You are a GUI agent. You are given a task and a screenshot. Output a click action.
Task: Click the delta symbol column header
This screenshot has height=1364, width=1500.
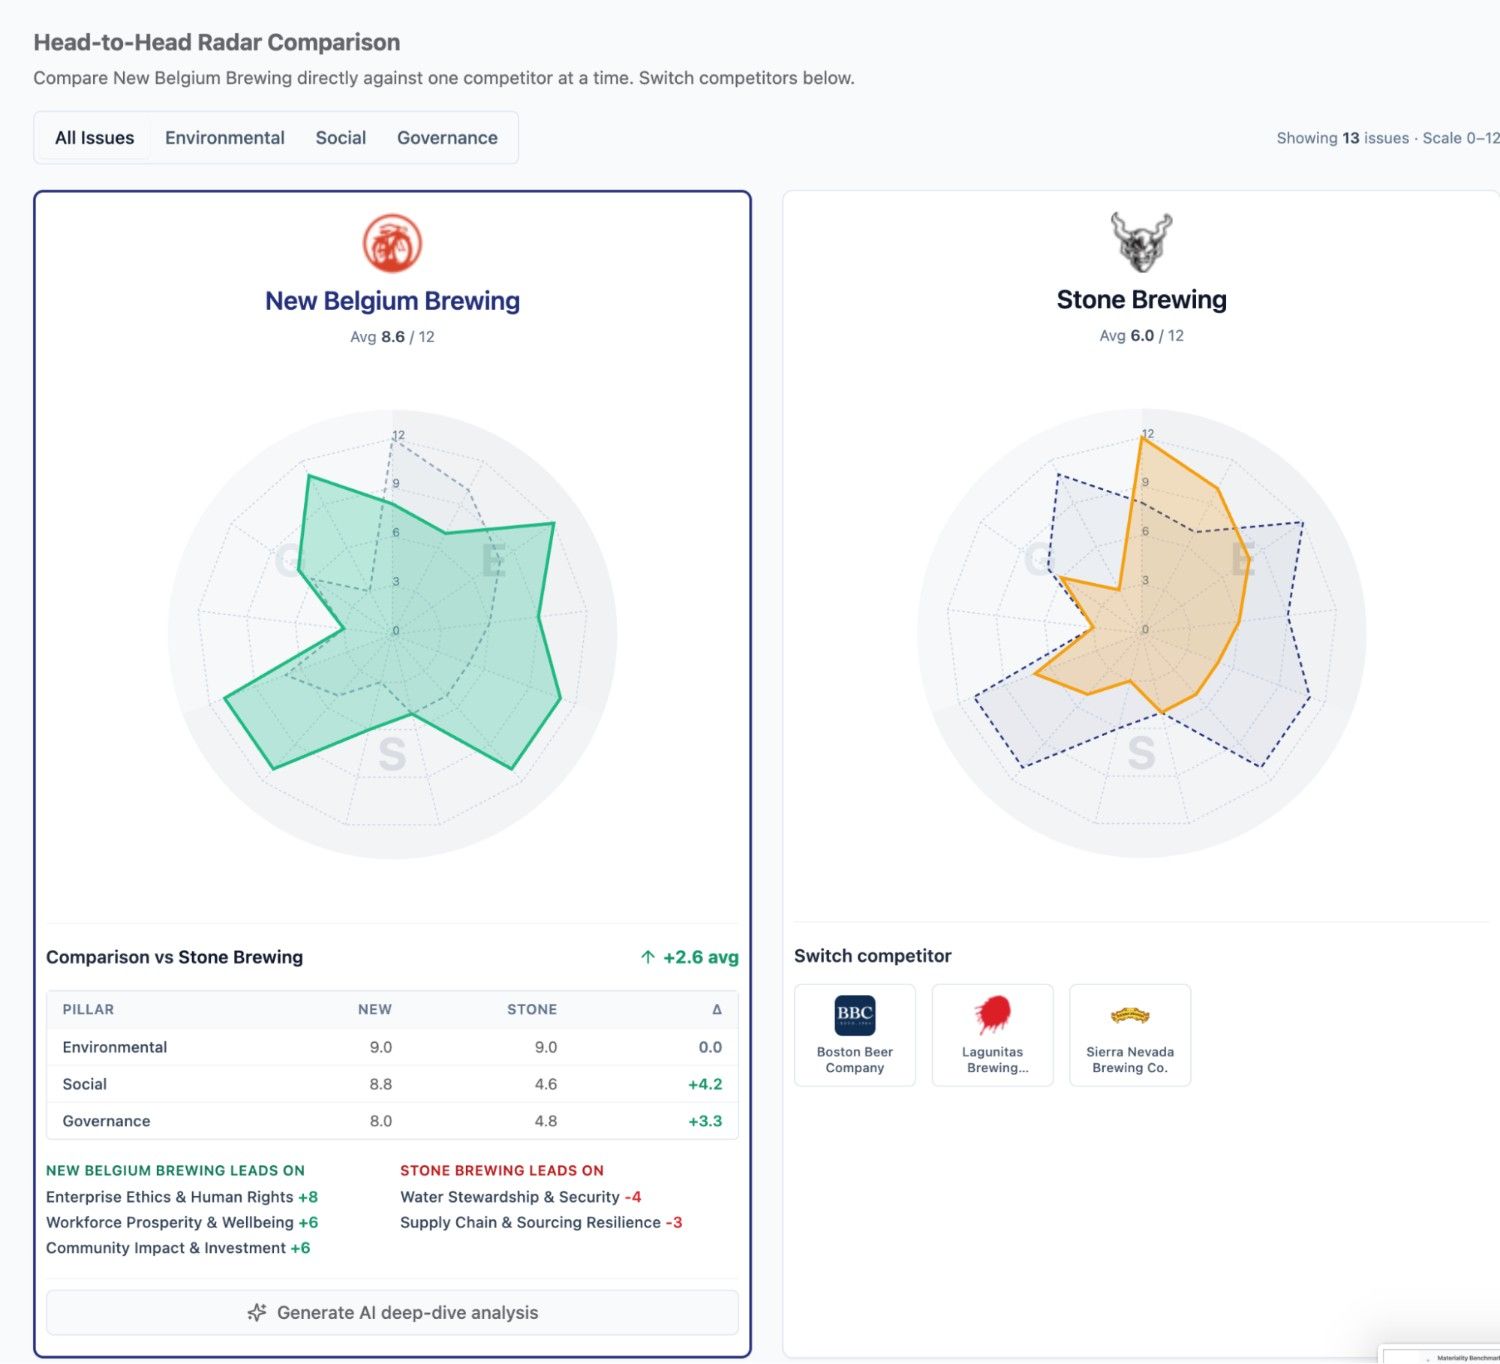click(717, 1009)
